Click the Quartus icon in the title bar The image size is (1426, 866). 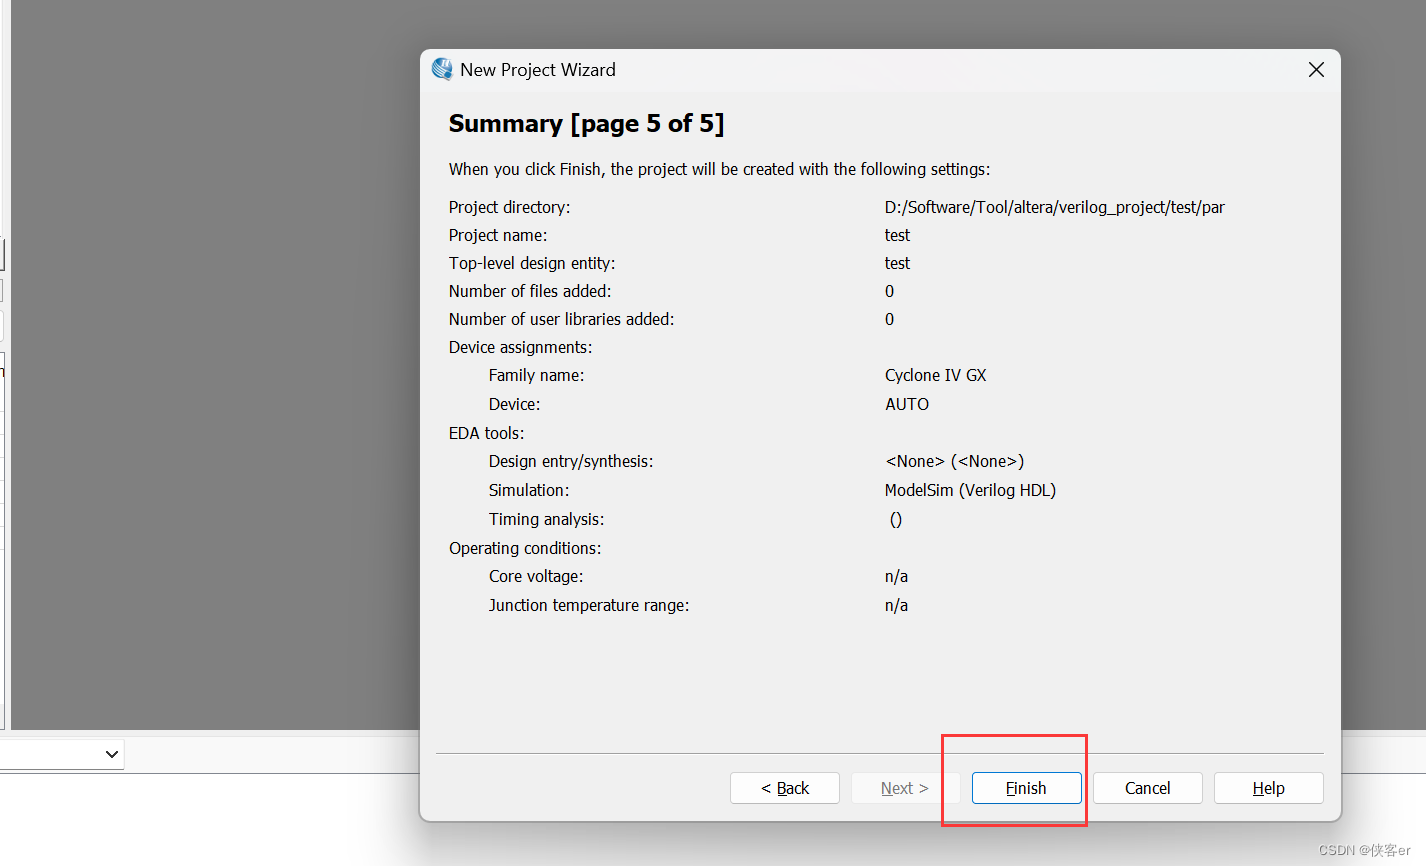[x=442, y=69]
